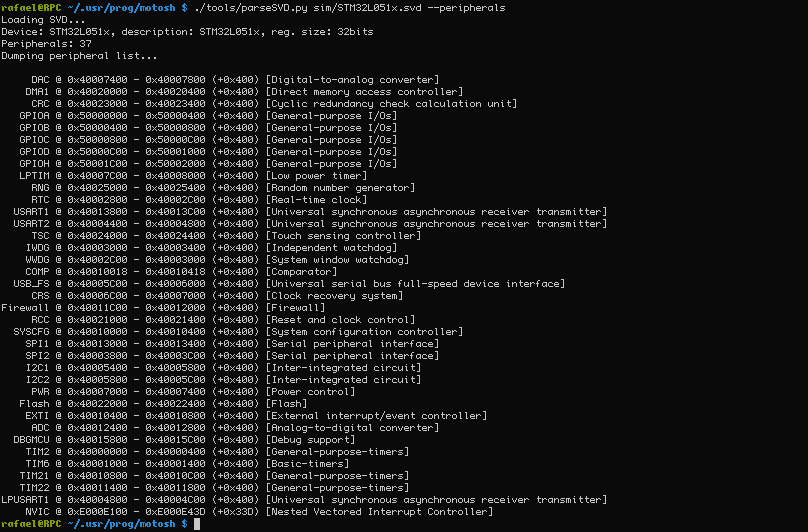Image resolution: width=808 pixels, height=532 pixels.
Task: Click the Firewall peripheral name
Action: point(25,308)
